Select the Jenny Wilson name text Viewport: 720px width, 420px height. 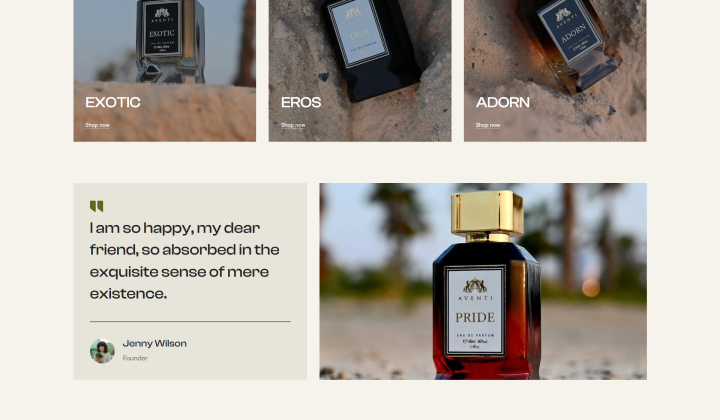(154, 343)
